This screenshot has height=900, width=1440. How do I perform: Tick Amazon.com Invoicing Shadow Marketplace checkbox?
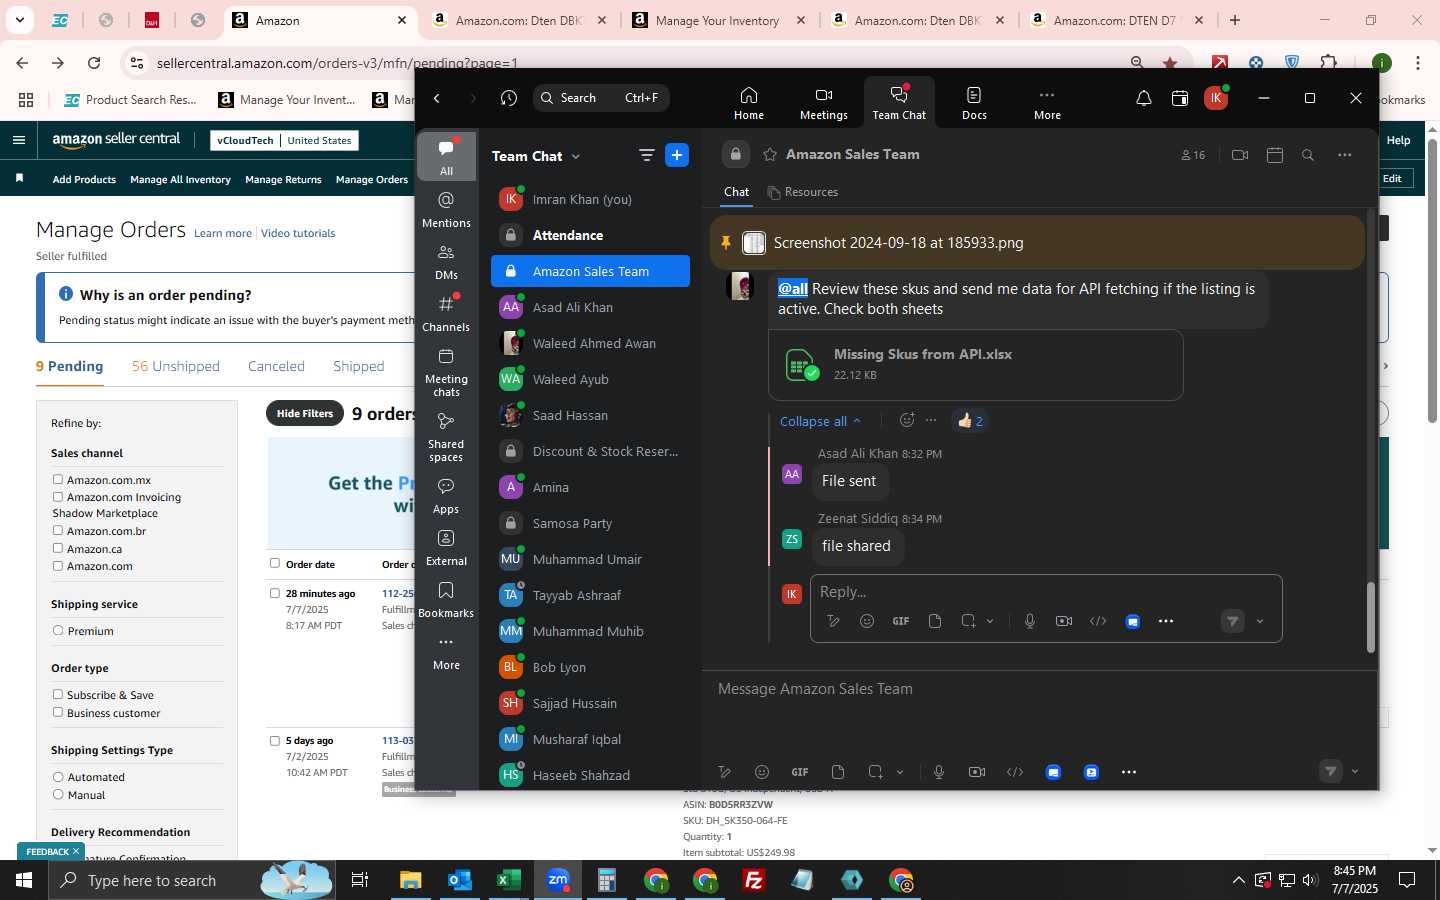point(58,497)
